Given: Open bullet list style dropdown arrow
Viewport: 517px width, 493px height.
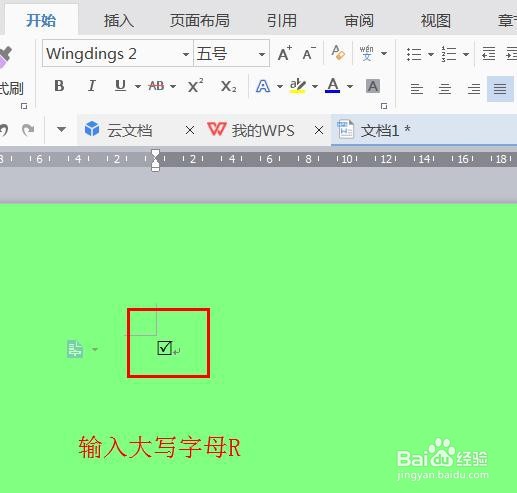Looking at the screenshot, I should [431, 54].
